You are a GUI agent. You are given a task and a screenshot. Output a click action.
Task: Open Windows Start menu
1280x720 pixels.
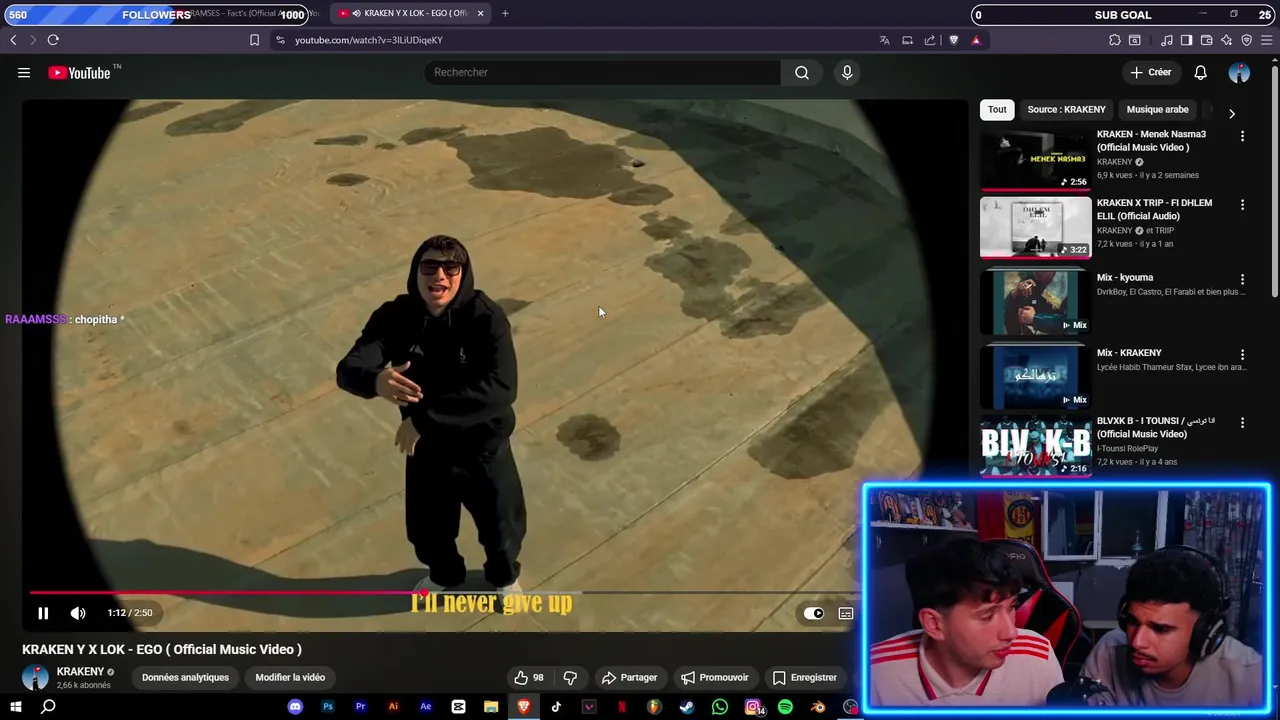tap(16, 707)
